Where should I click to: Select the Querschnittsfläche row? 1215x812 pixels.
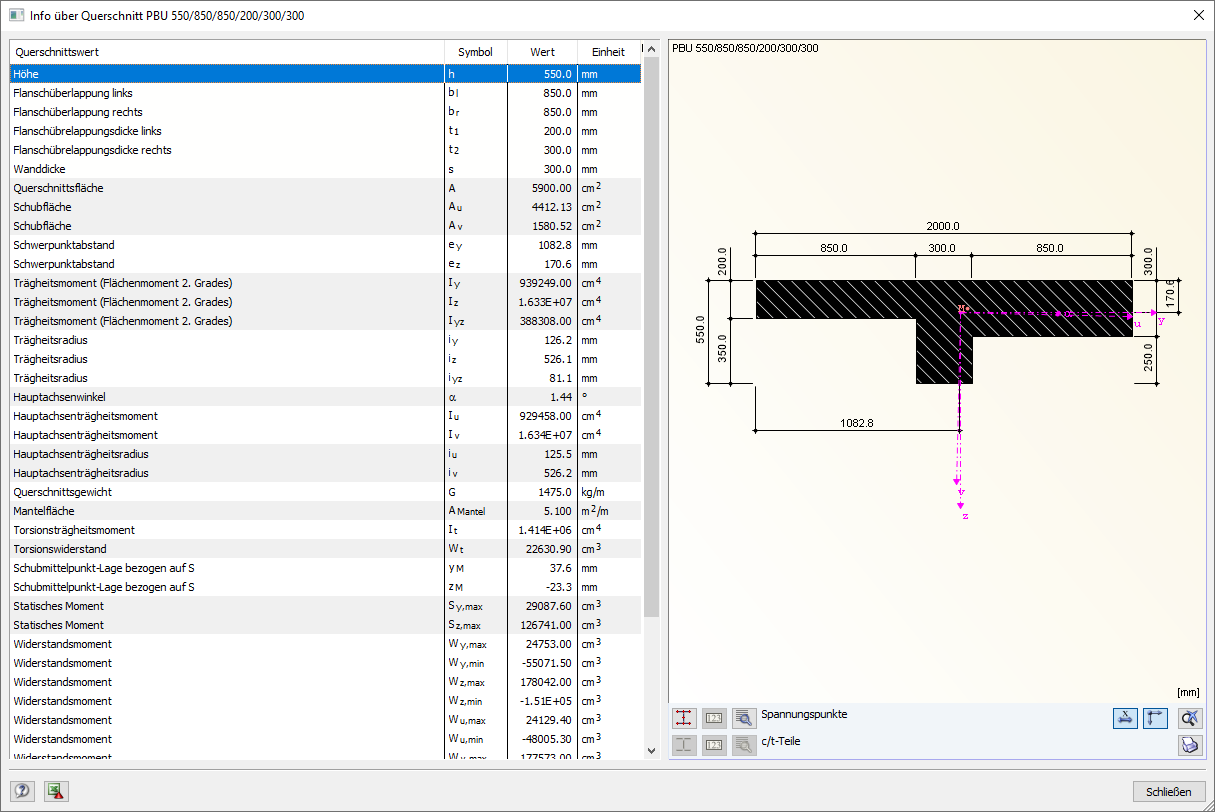(x=226, y=188)
